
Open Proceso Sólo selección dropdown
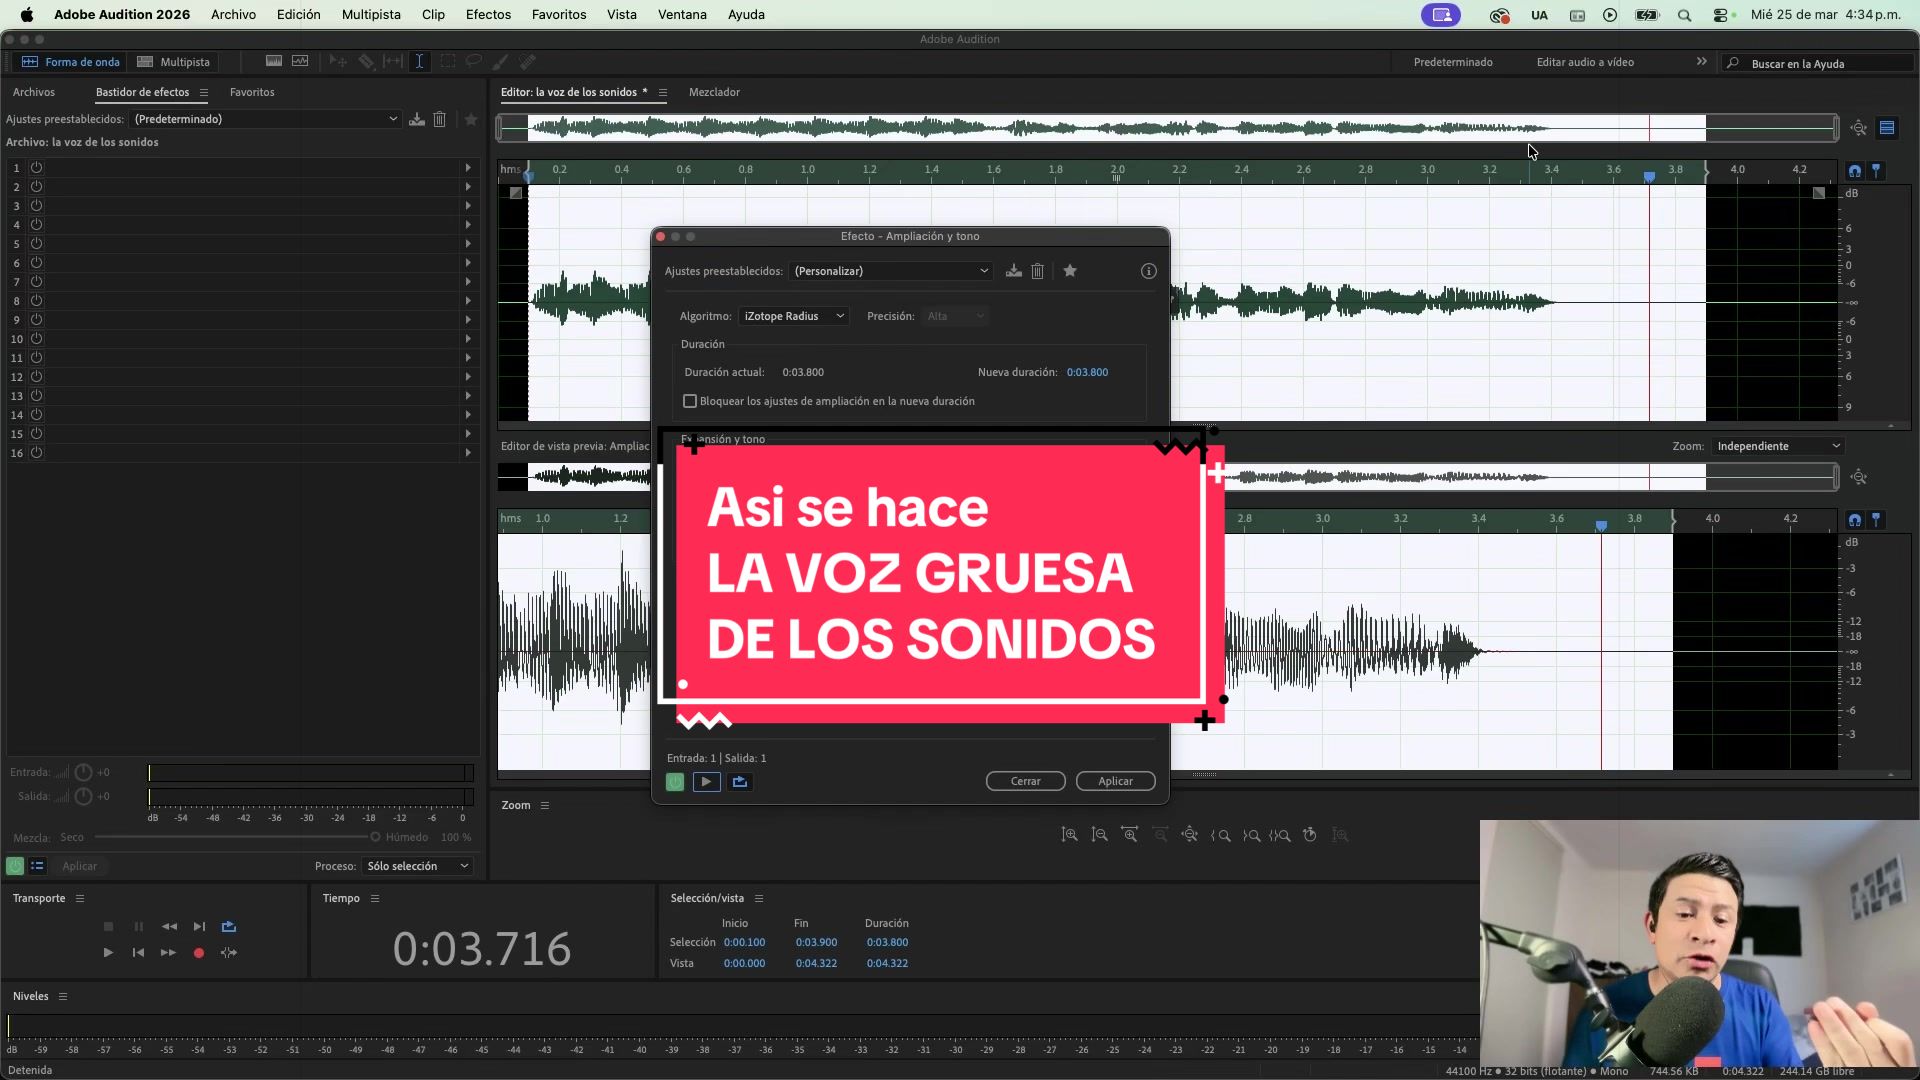[418, 866]
